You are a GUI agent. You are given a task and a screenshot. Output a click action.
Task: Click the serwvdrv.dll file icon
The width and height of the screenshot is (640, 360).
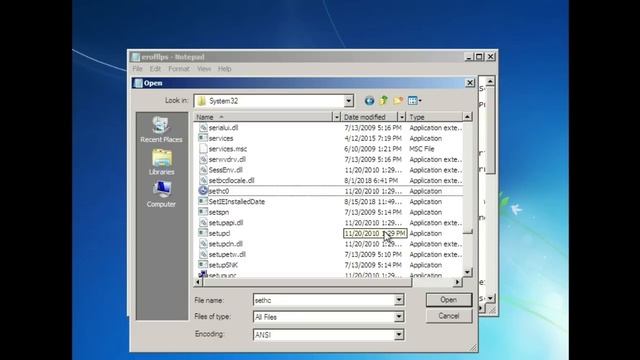coord(203,159)
